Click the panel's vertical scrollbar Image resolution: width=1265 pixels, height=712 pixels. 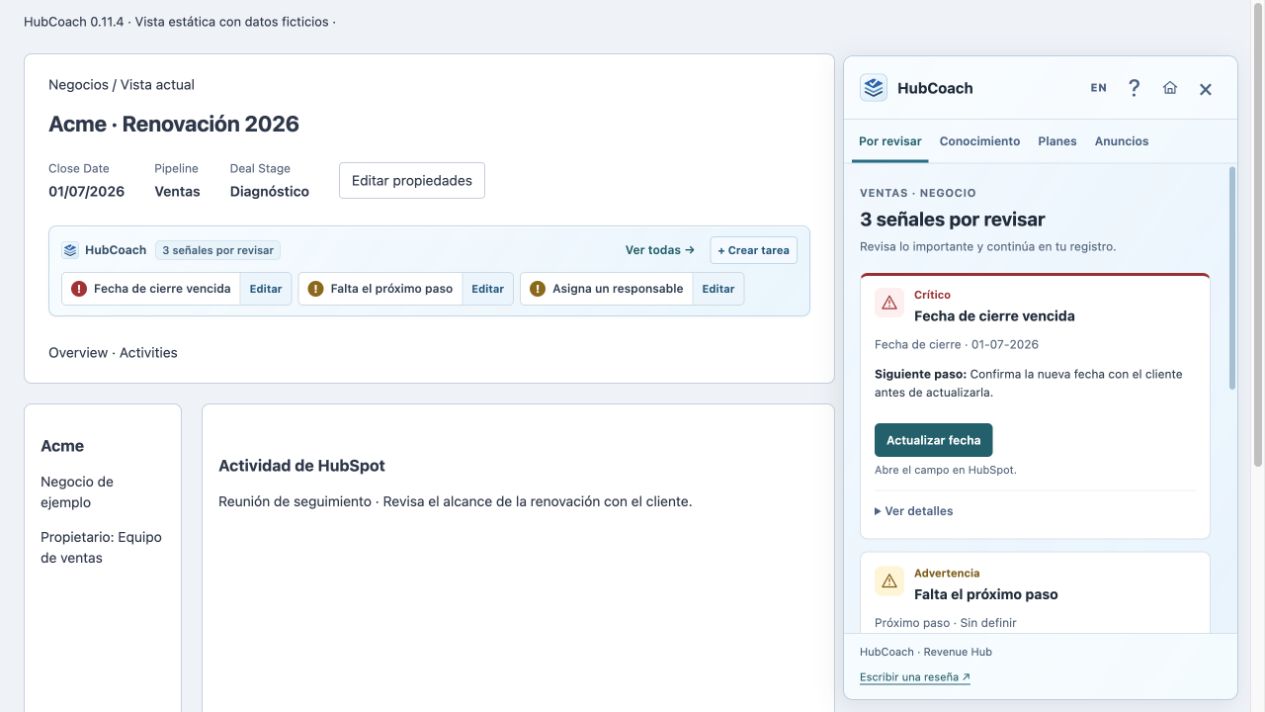pos(1232,278)
